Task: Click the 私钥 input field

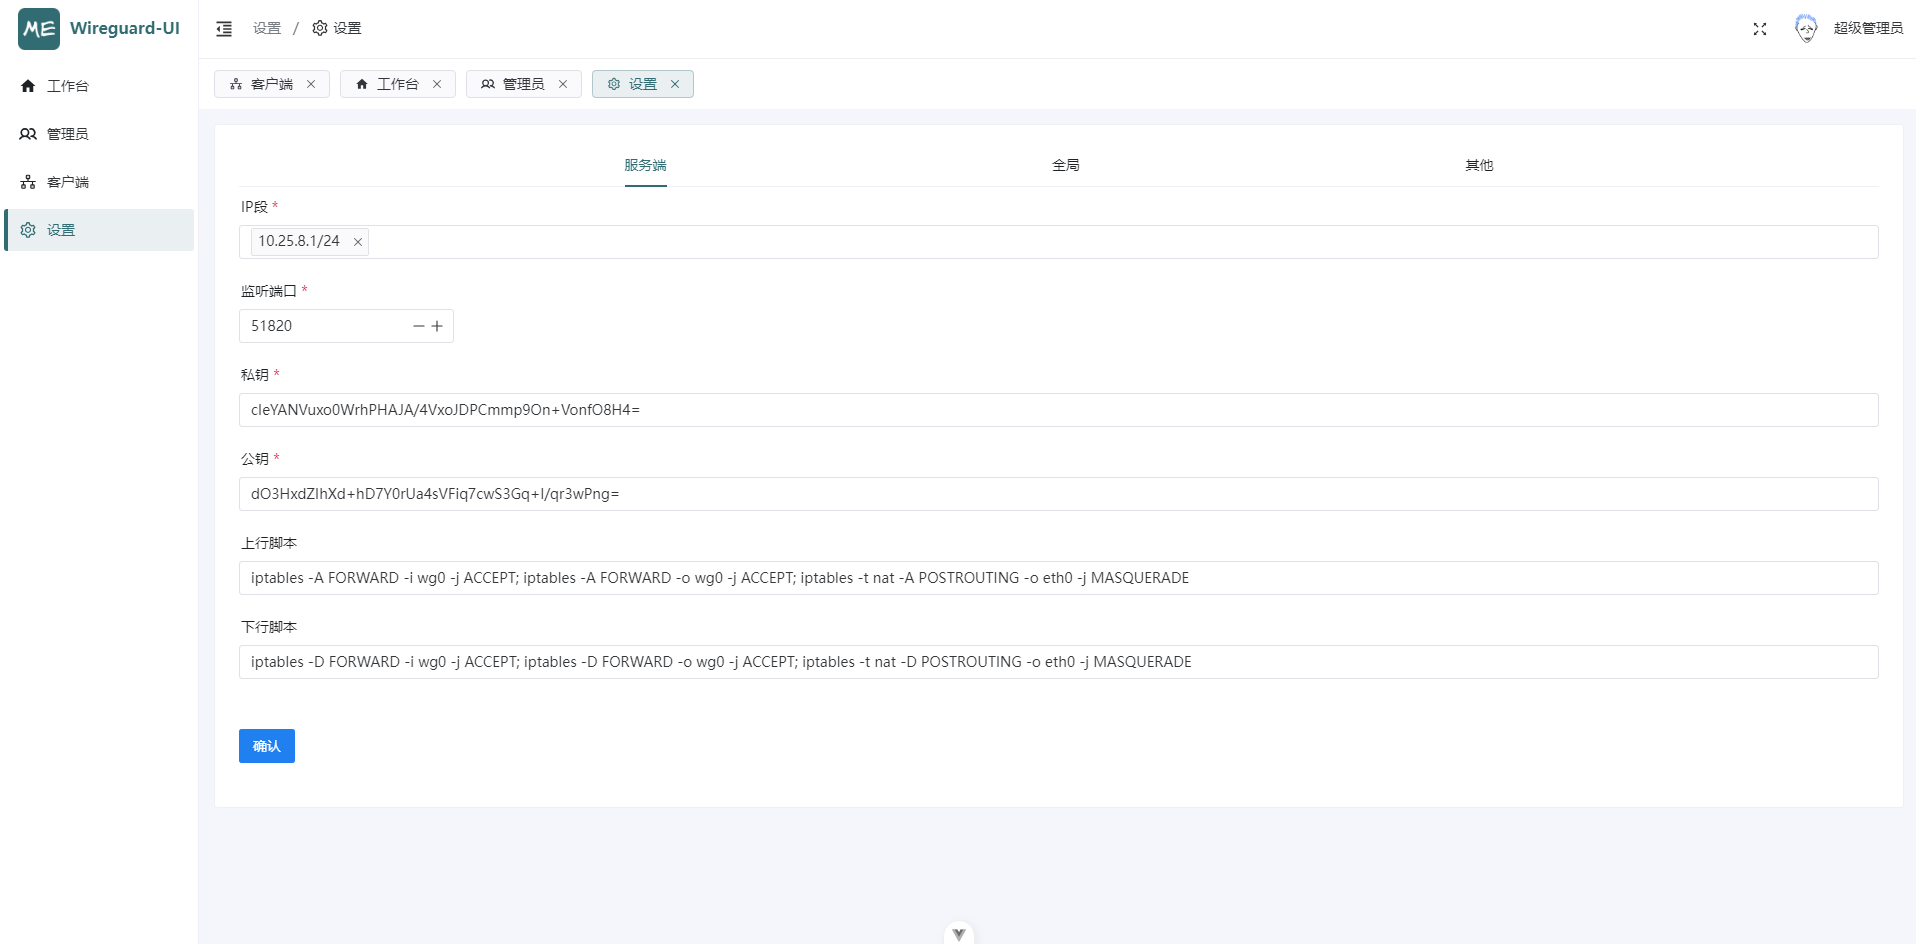Action: coord(1058,410)
